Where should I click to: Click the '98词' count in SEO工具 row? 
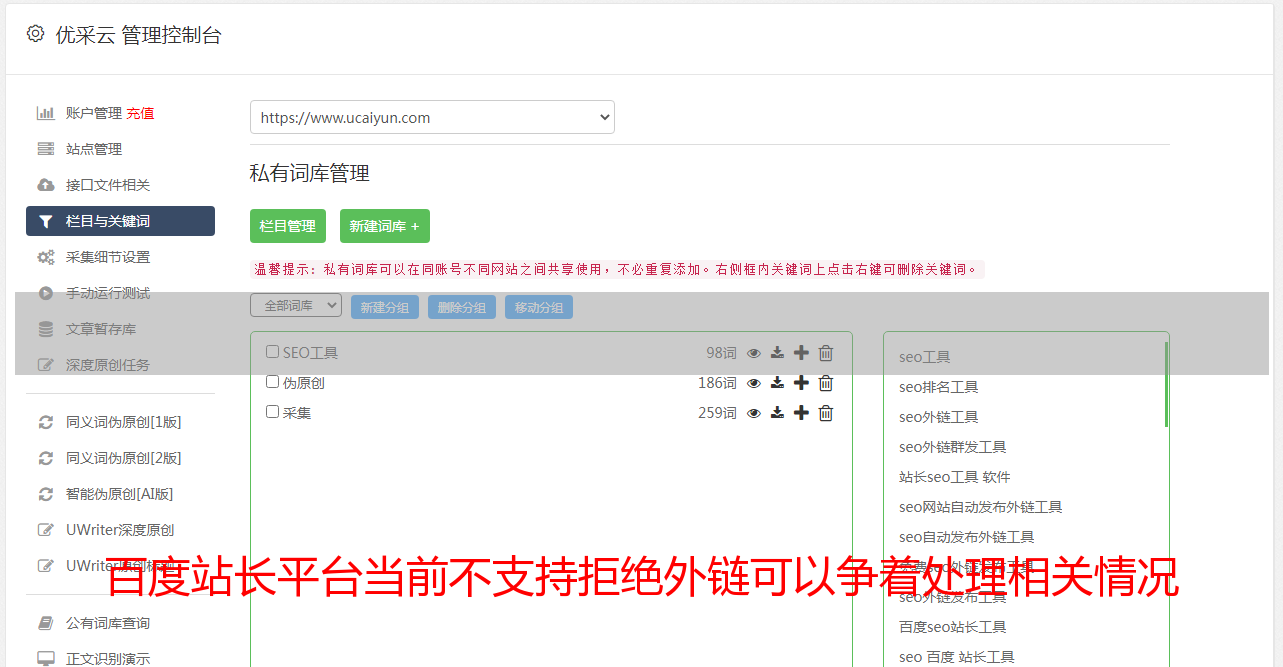[721, 353]
